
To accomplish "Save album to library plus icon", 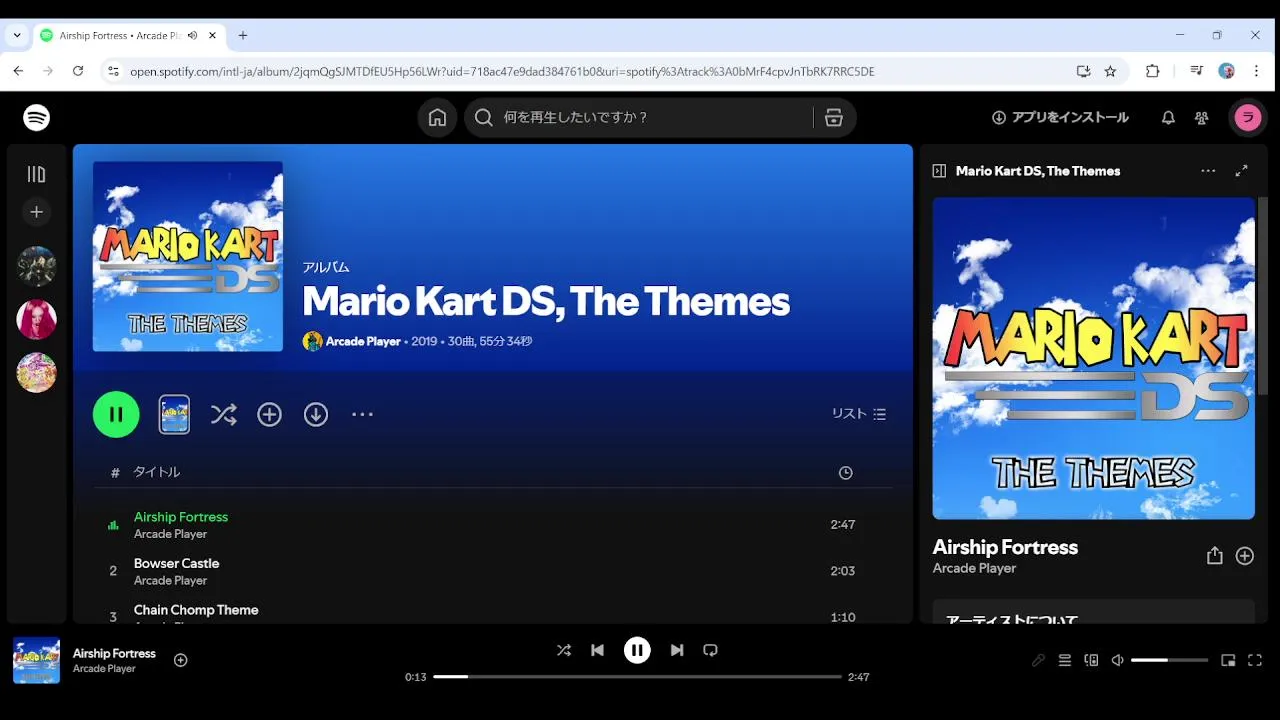I will 269,414.
